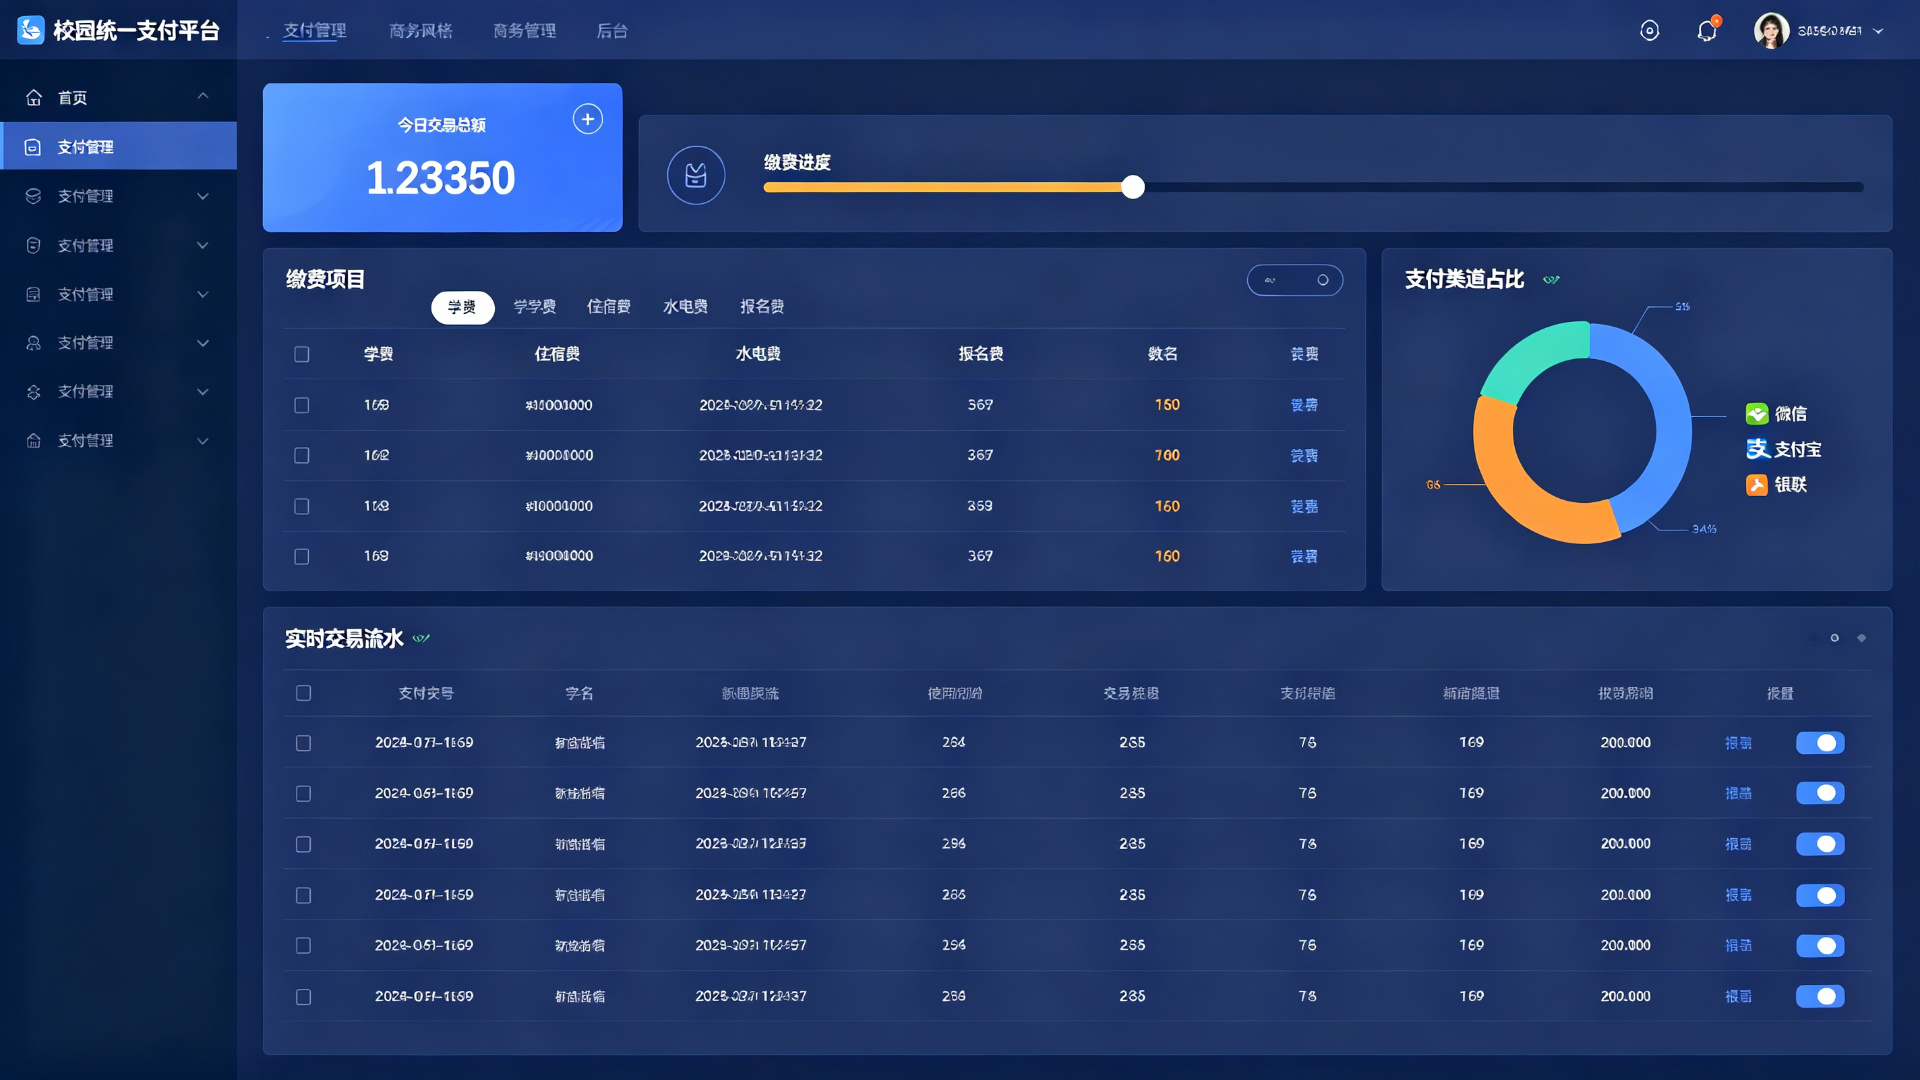
Task: Click the user avatar picture in the header
Action: (x=1771, y=31)
